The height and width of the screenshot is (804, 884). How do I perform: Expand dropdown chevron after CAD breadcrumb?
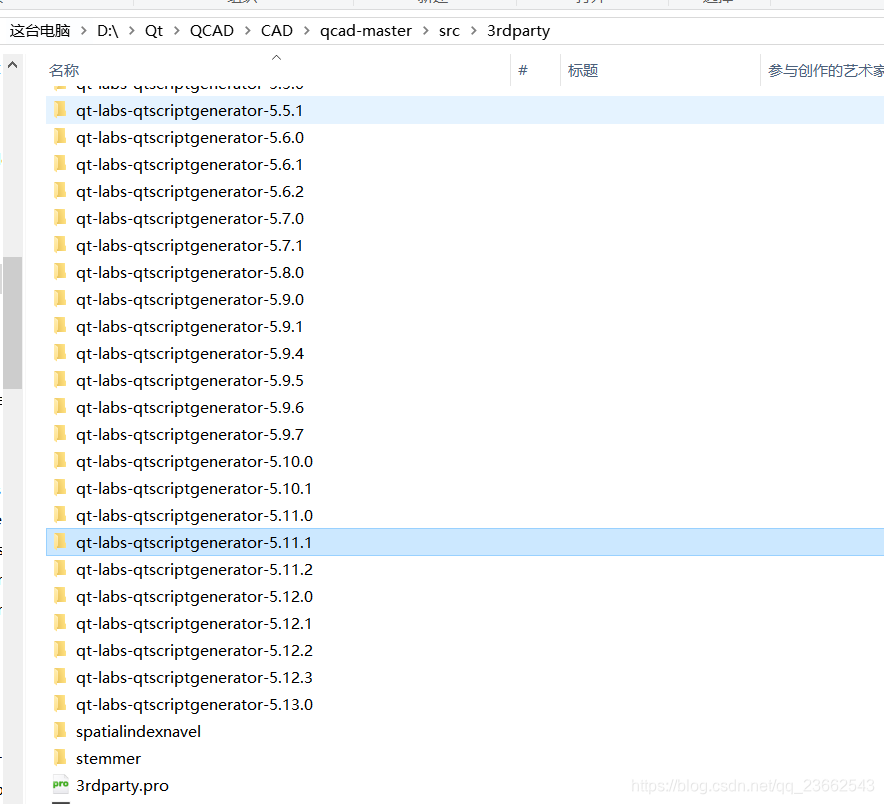point(307,31)
